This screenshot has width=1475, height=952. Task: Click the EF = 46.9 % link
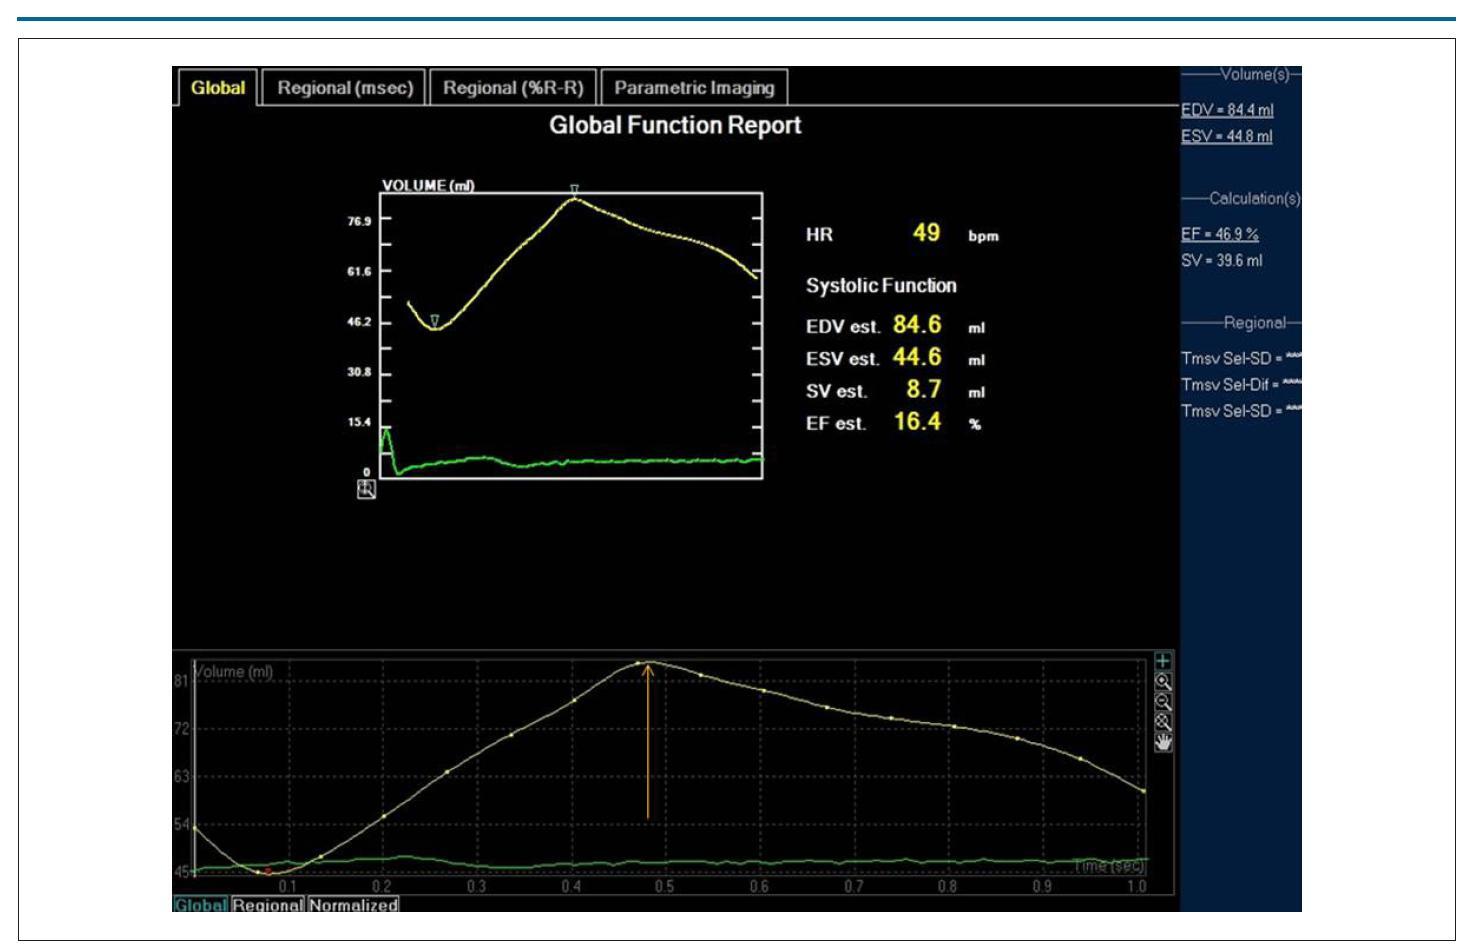[1220, 234]
